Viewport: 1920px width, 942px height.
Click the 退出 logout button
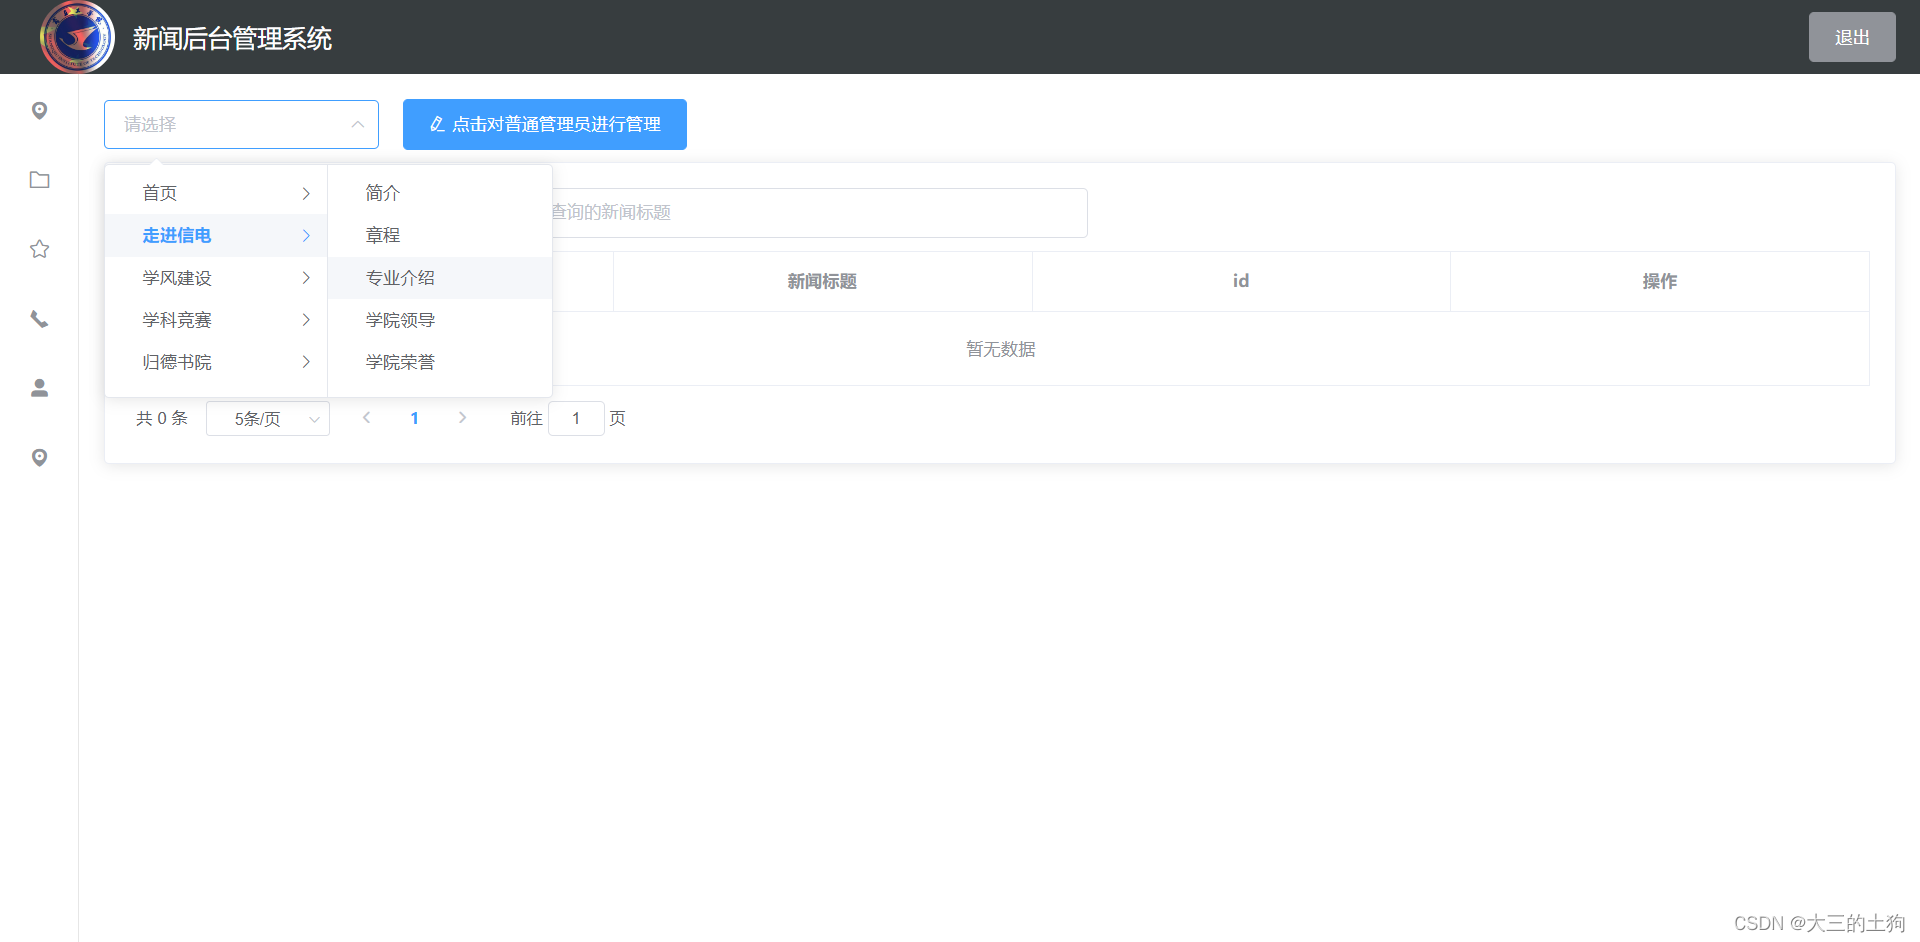(x=1852, y=37)
